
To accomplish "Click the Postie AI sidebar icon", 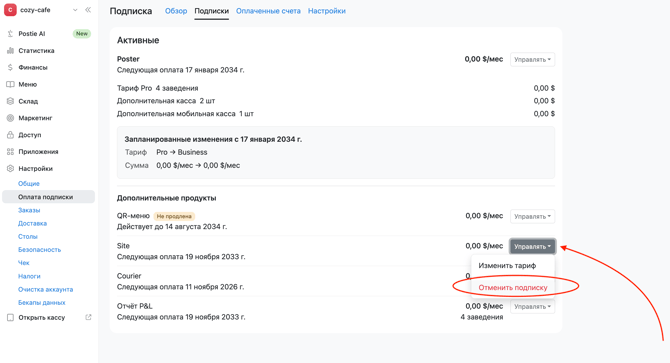I will tap(10, 34).
